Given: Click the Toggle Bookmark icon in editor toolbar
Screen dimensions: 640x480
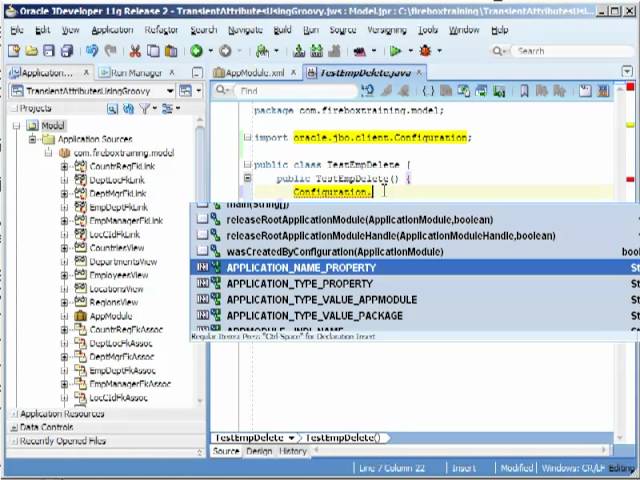Looking at the screenshot, I should click(524, 91).
